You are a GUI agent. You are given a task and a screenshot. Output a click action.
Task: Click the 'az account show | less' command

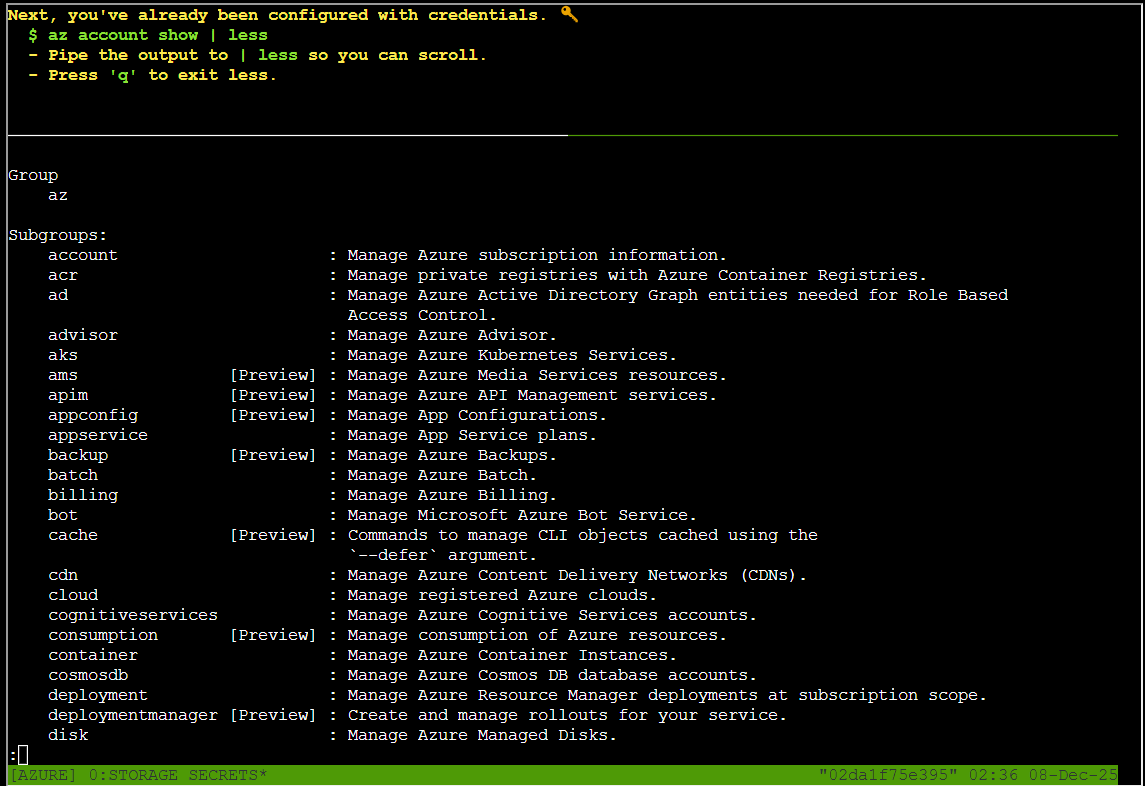coord(158,35)
